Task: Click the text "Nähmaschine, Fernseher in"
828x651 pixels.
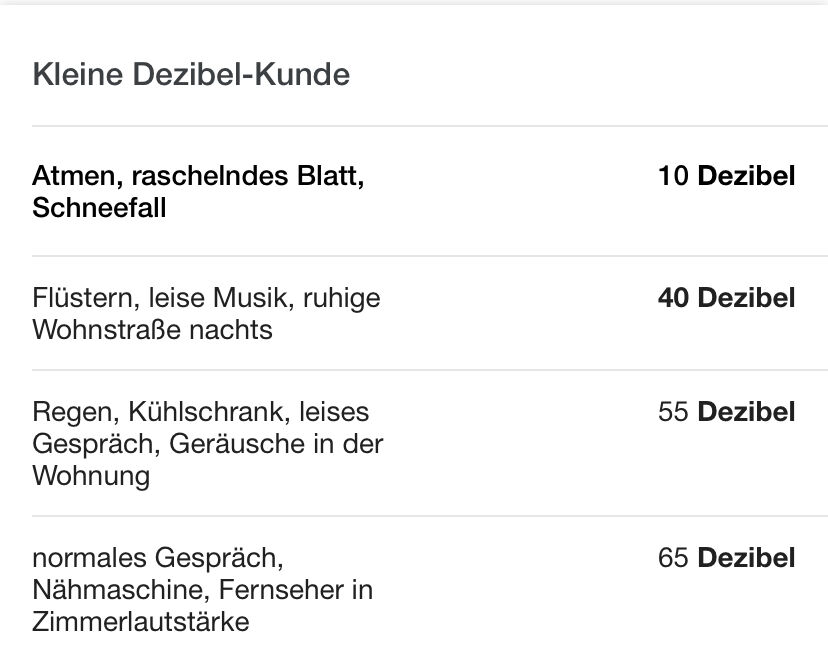Action: (x=202, y=590)
